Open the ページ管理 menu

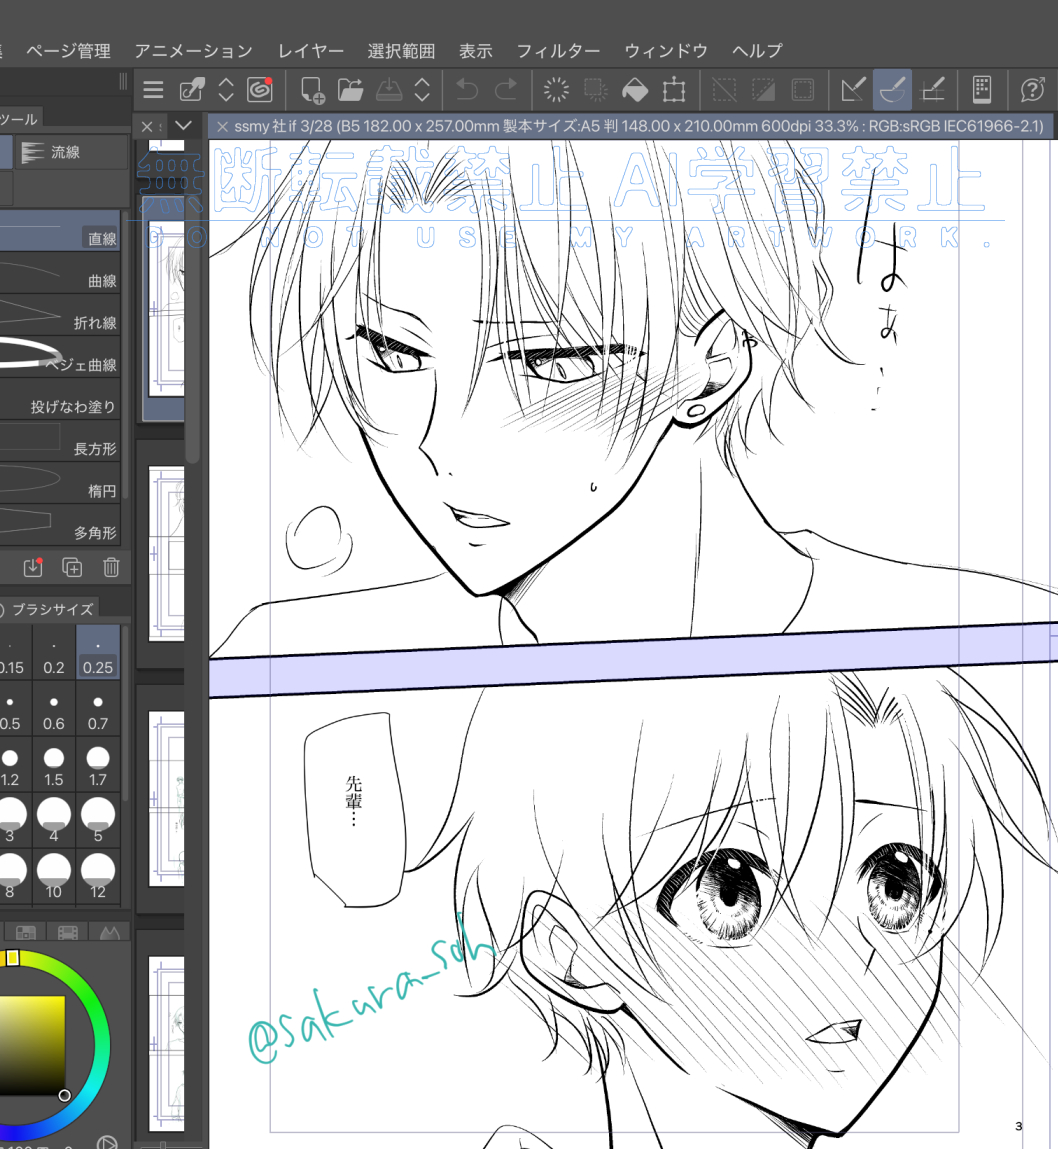(x=68, y=51)
